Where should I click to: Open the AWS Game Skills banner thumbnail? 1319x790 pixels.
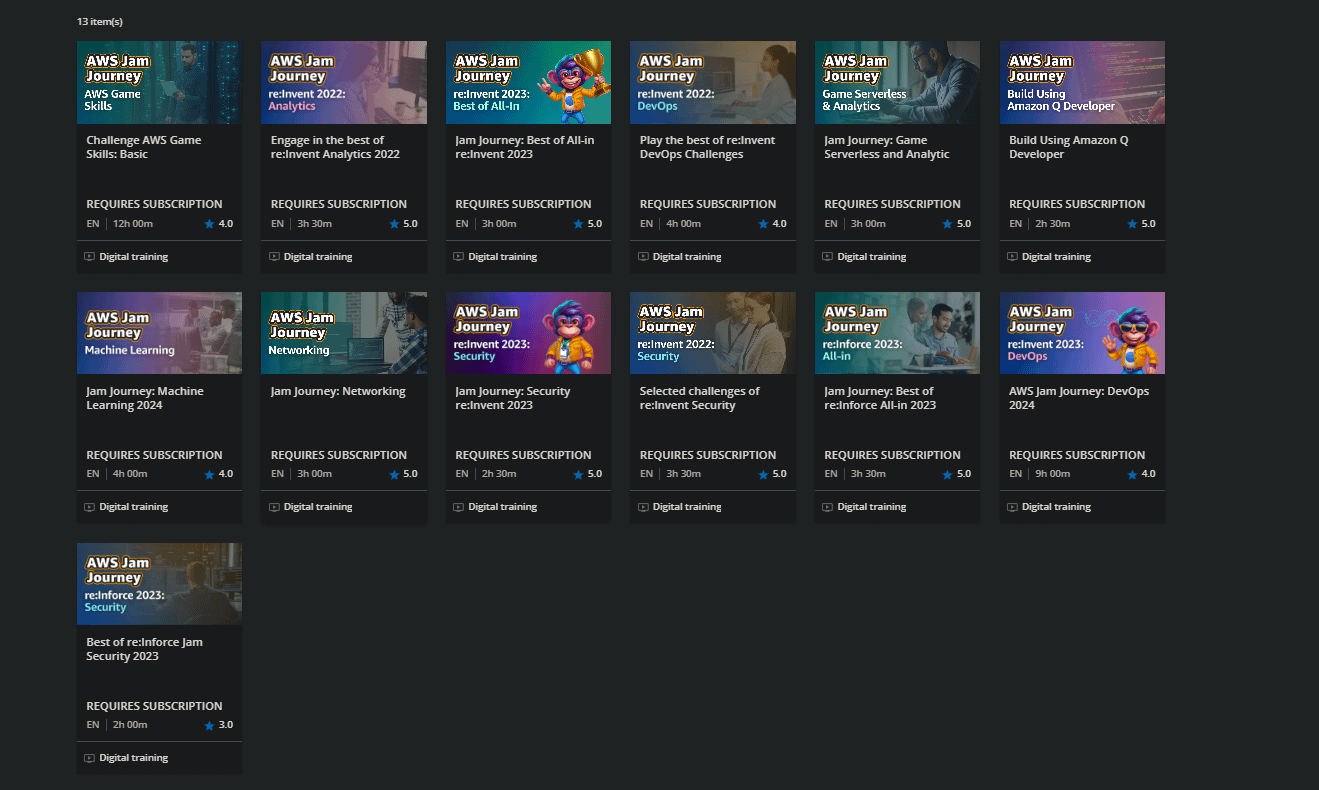(159, 82)
